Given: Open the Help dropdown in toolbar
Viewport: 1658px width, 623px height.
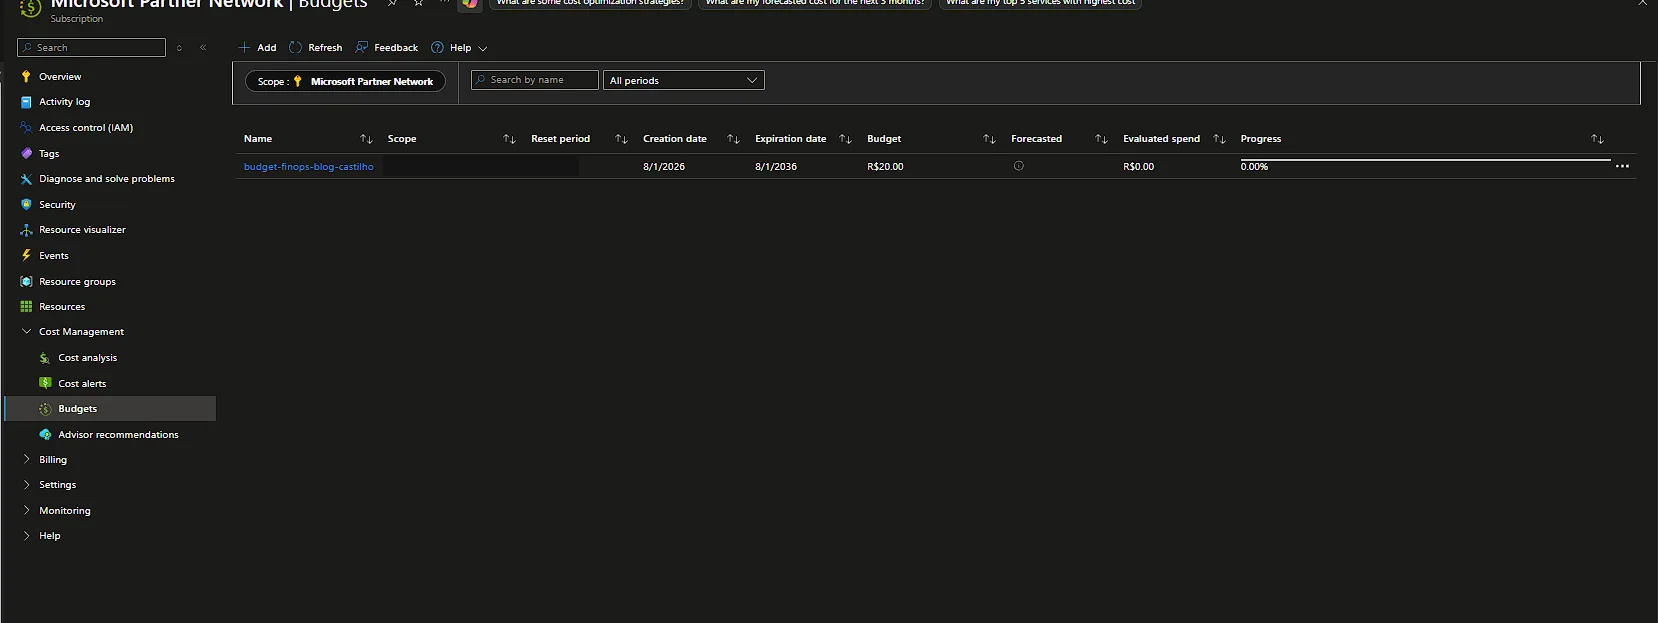Looking at the screenshot, I should coord(459,47).
